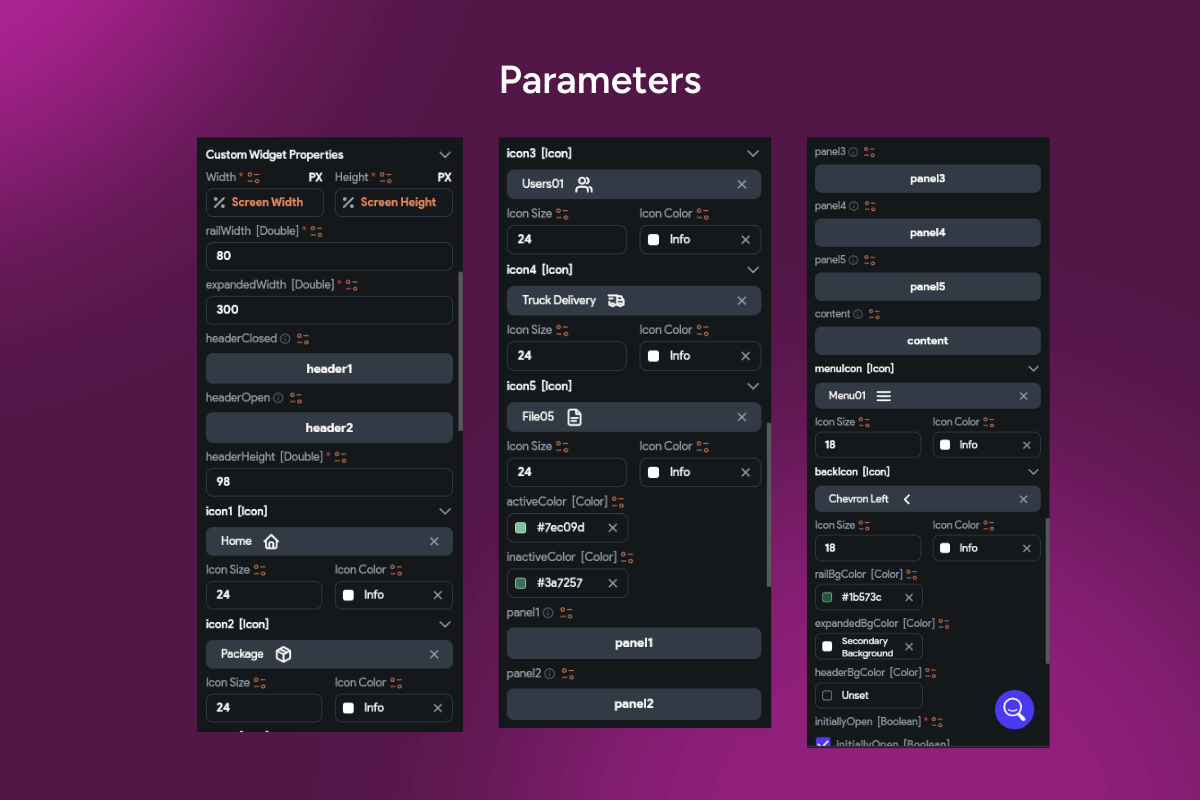The width and height of the screenshot is (1200, 800).
Task: Click the round purple search button
Action: pyautogui.click(x=1014, y=709)
